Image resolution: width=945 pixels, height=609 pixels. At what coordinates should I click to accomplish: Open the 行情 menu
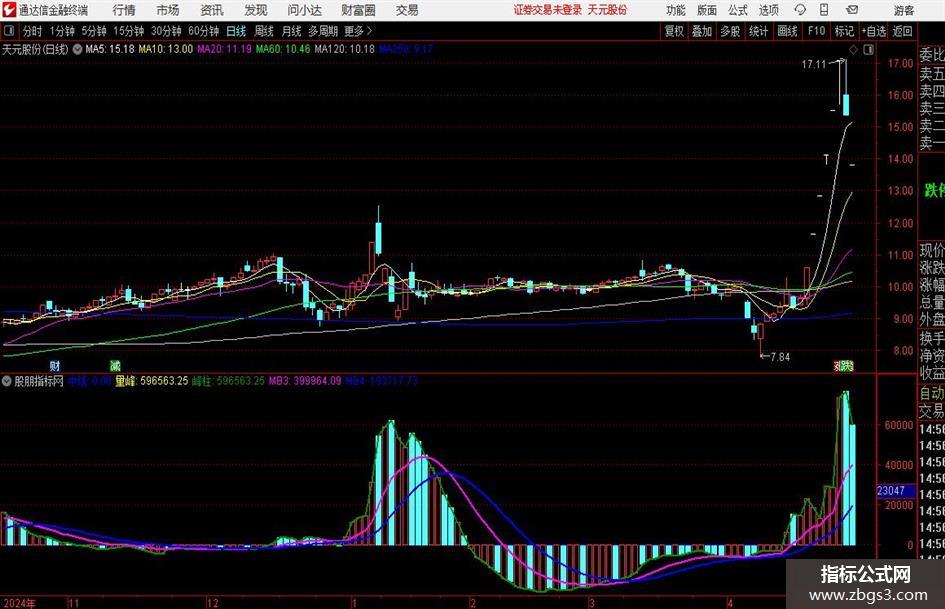(x=124, y=10)
